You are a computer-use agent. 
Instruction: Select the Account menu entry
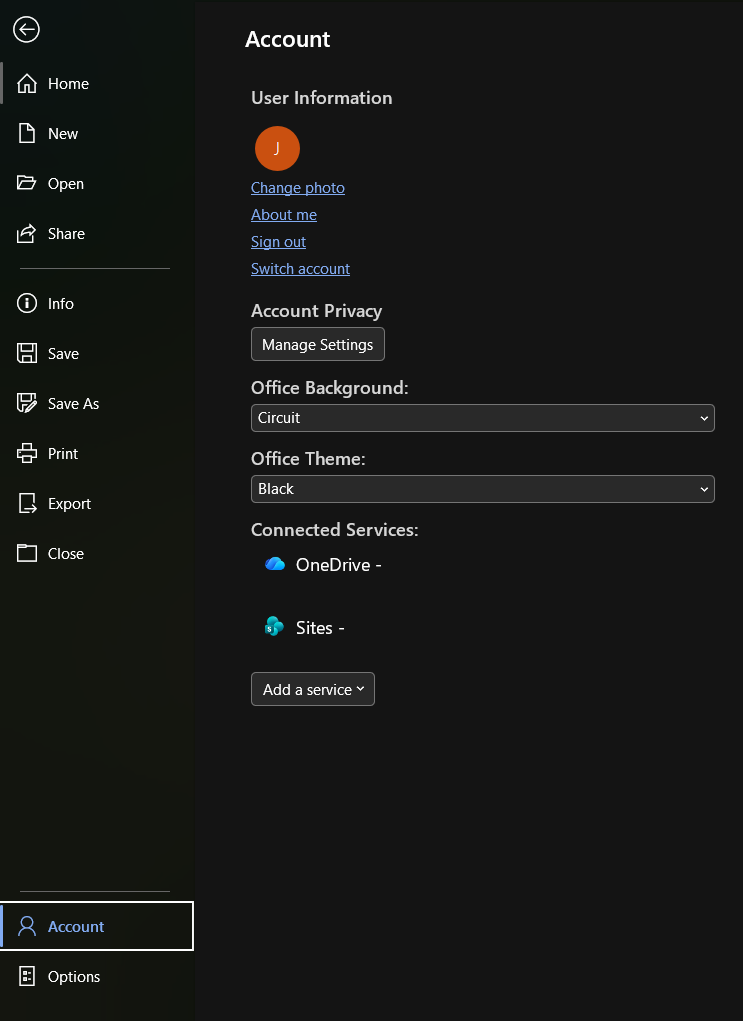(x=97, y=926)
